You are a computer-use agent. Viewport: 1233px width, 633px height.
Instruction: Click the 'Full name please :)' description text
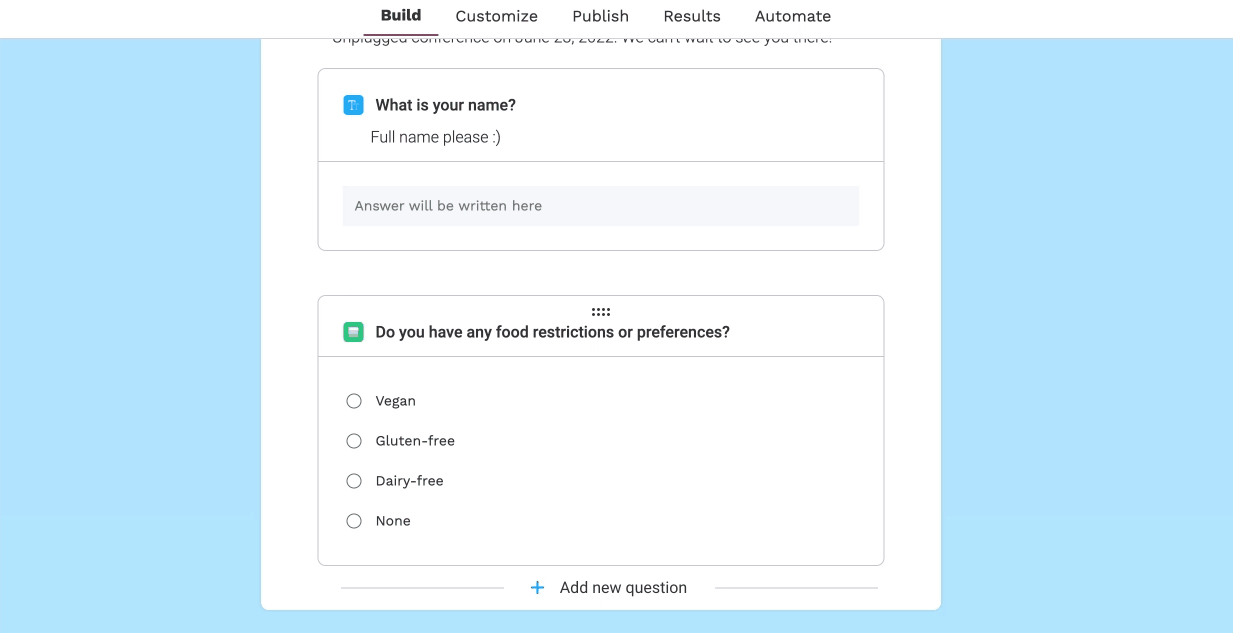click(x=436, y=137)
